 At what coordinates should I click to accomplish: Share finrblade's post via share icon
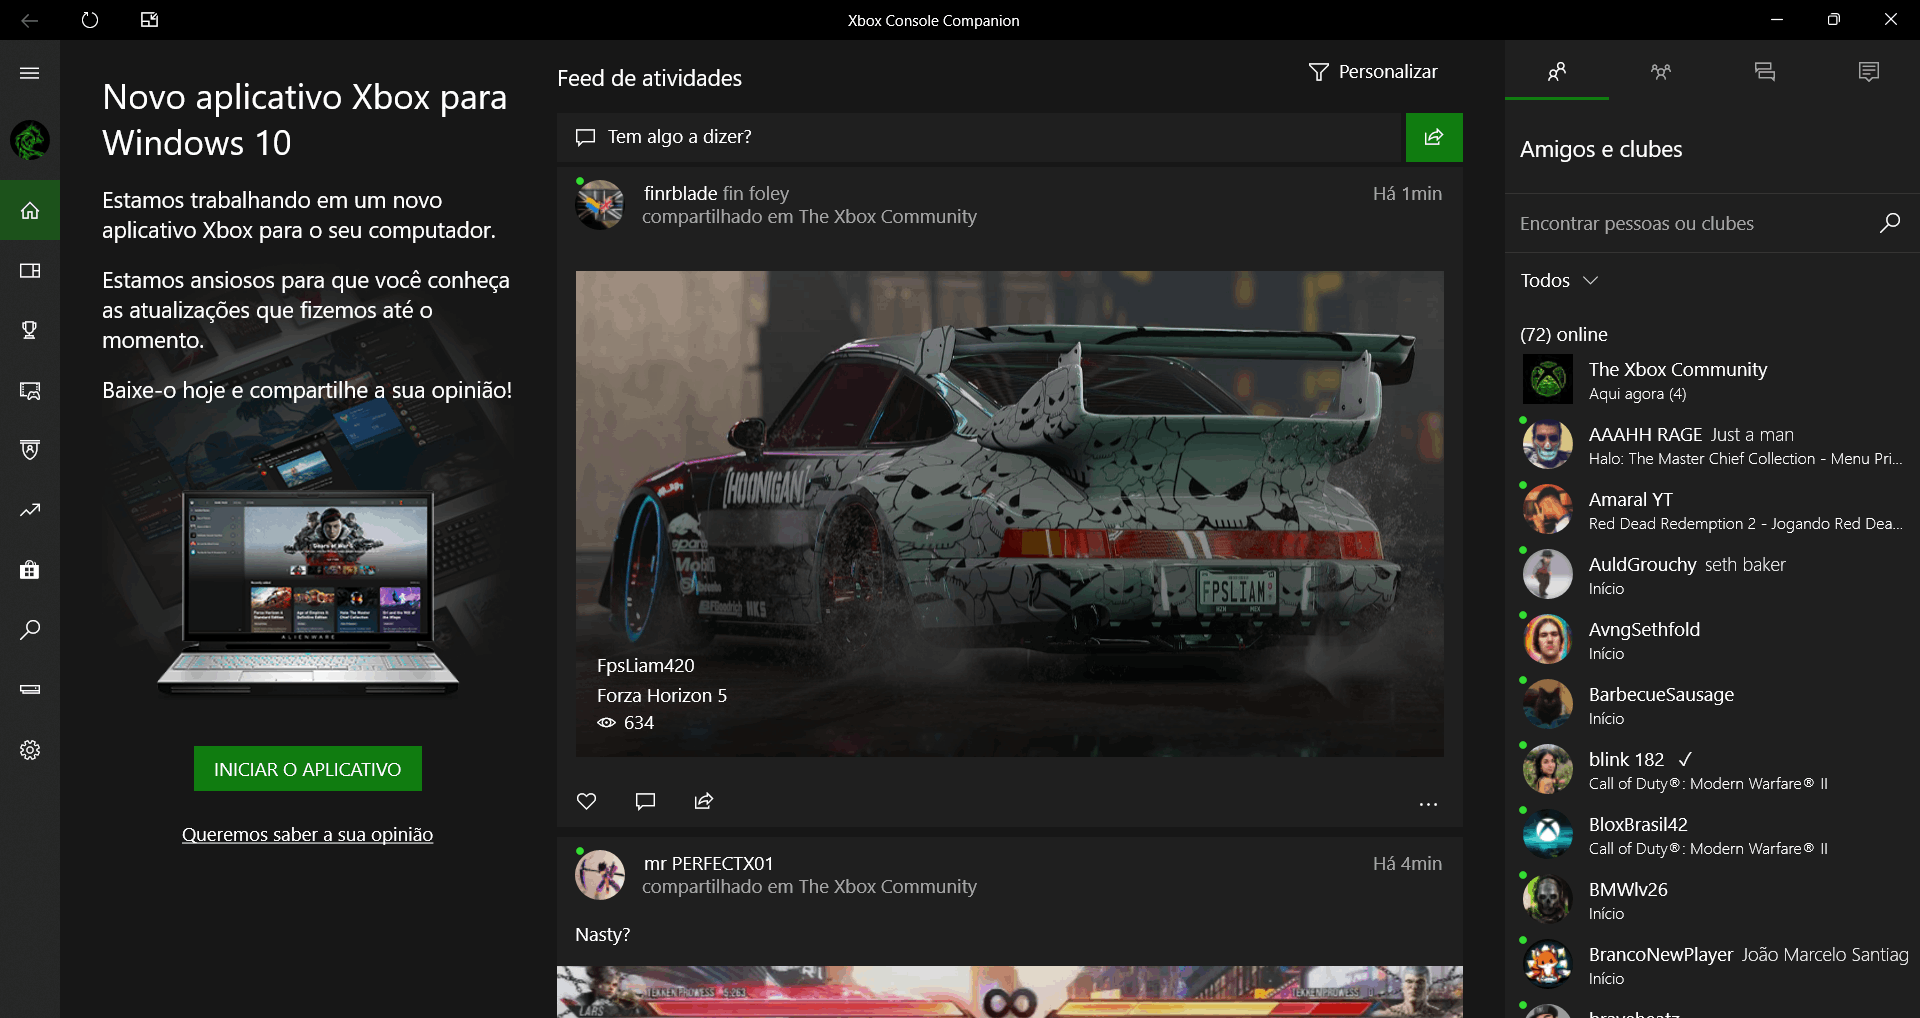tap(704, 801)
